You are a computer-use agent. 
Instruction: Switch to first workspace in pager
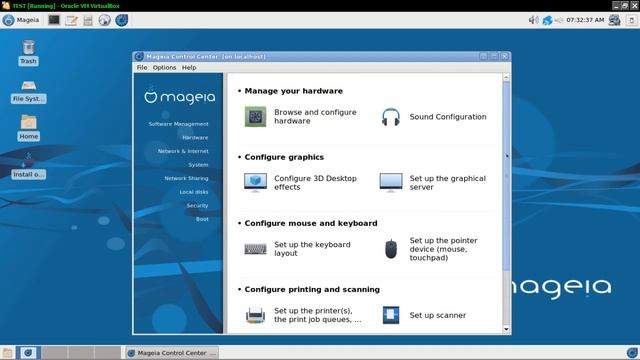tap(28, 353)
